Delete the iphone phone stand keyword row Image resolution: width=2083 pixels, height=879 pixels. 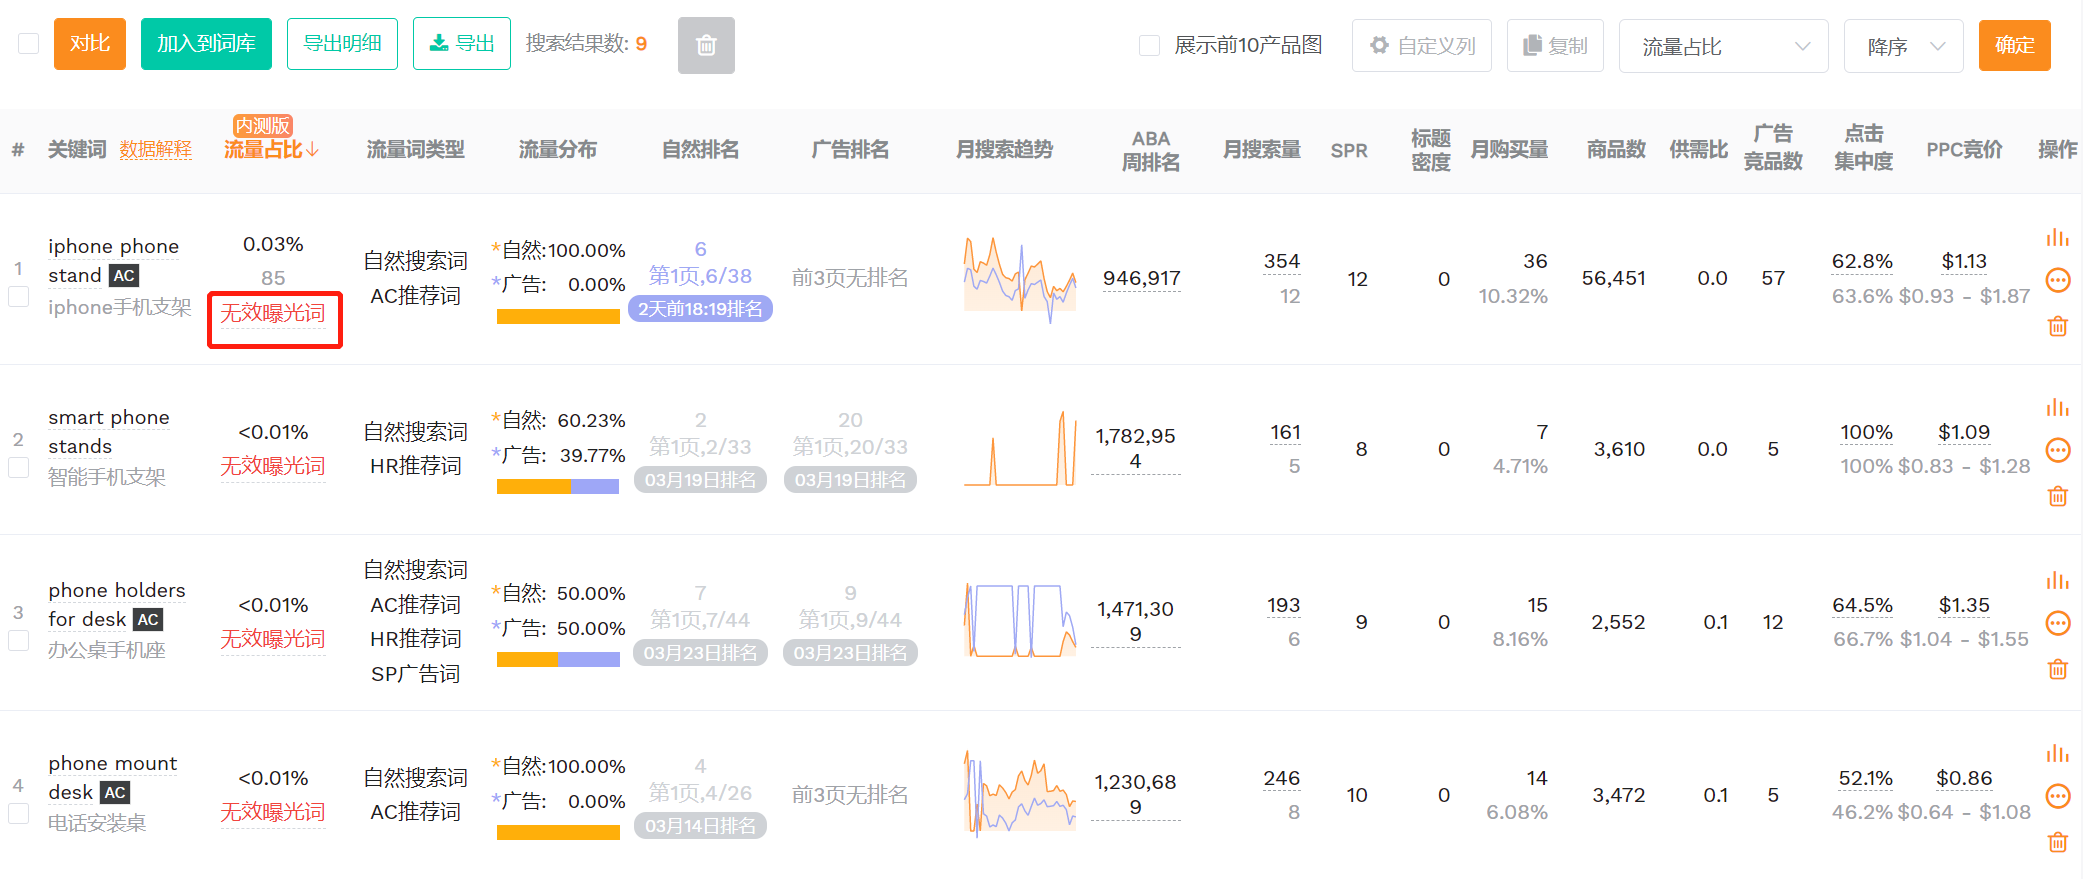[2057, 326]
